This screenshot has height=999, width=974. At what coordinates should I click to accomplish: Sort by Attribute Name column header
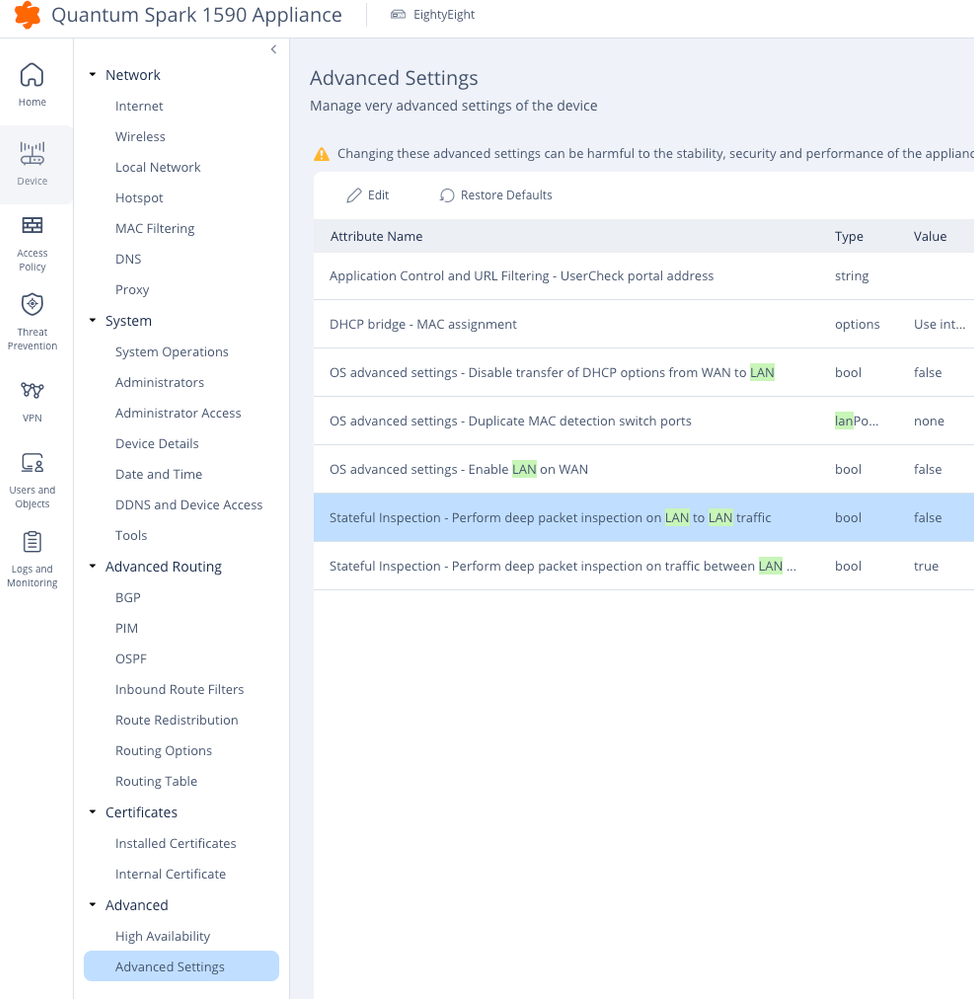point(376,236)
